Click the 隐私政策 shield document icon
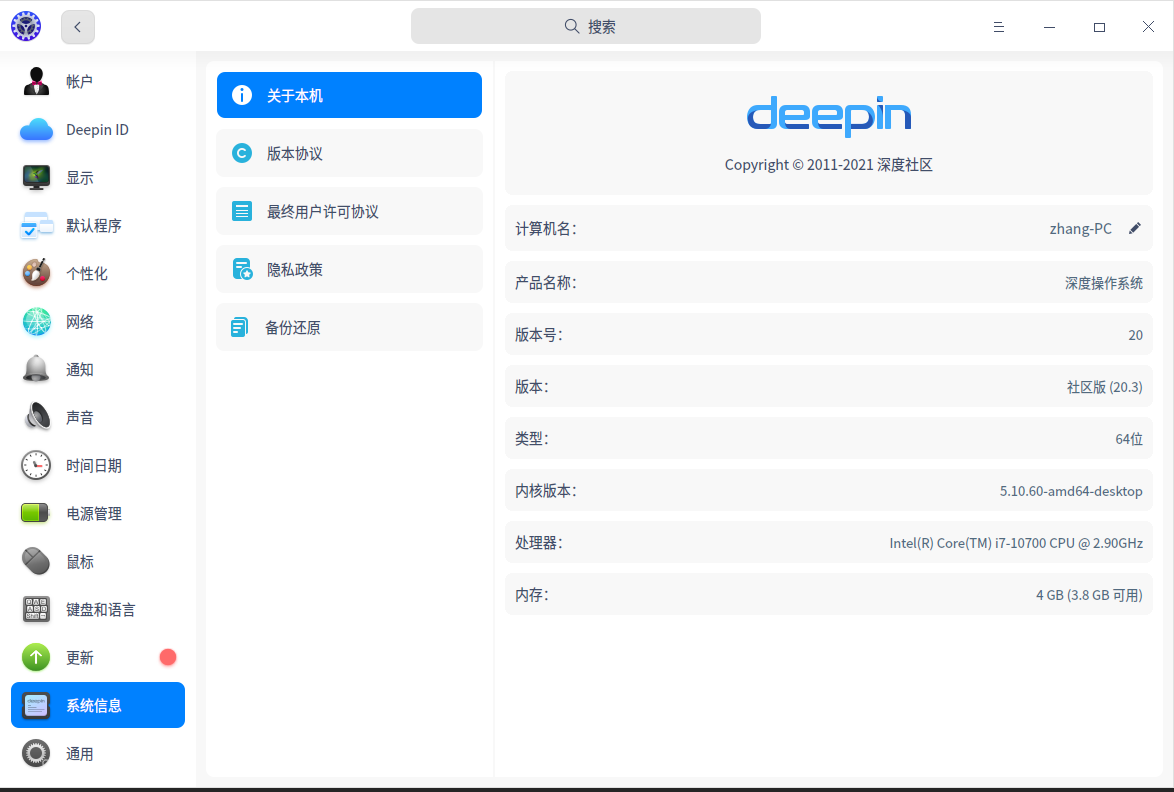This screenshot has width=1174, height=792. [x=242, y=269]
